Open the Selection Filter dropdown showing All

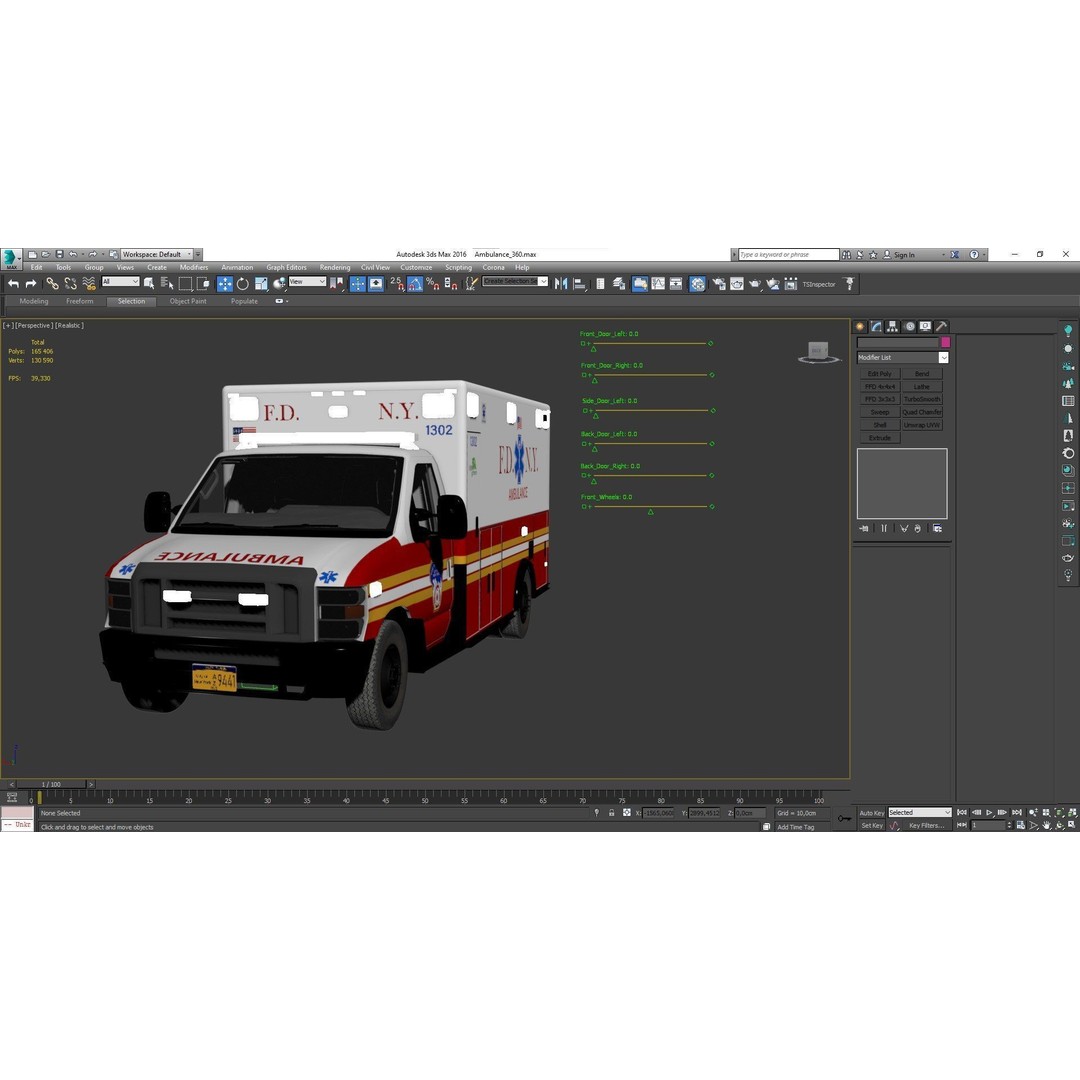pyautogui.click(x=121, y=282)
